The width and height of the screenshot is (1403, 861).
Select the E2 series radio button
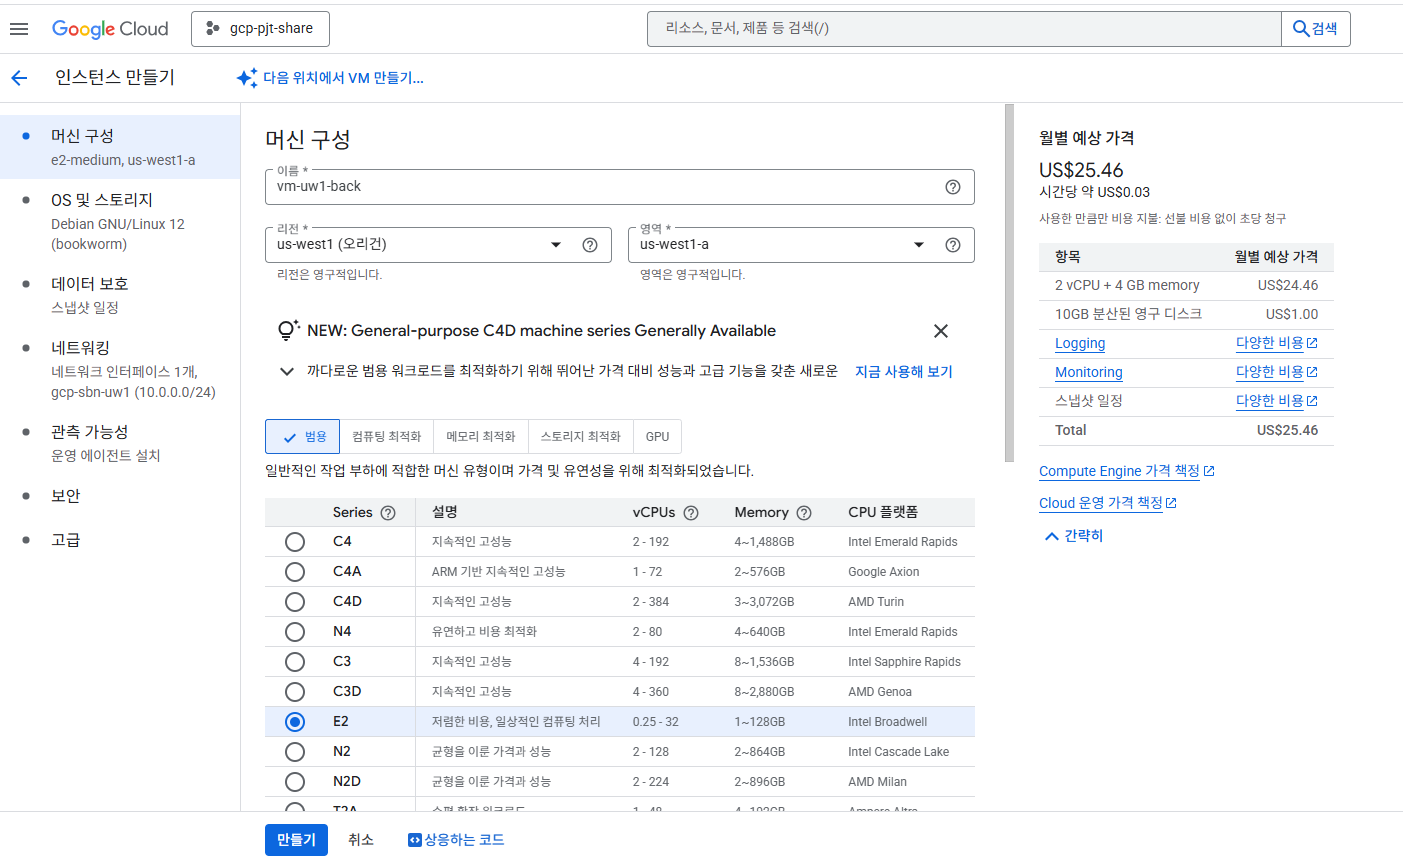coord(295,722)
